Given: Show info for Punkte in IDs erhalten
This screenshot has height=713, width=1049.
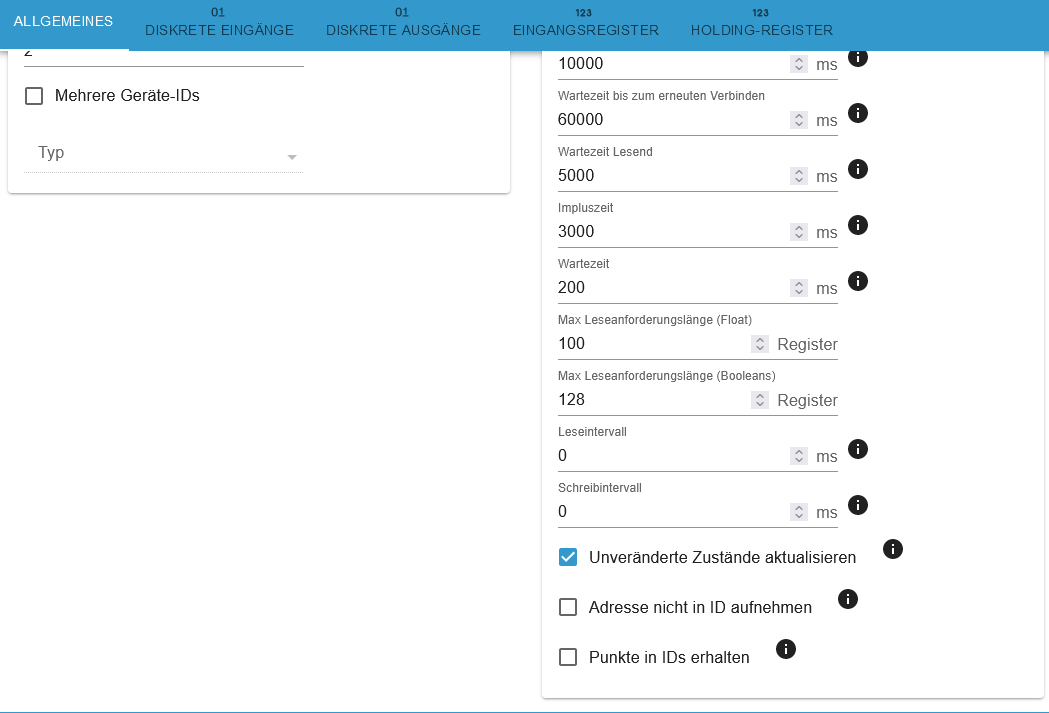Looking at the screenshot, I should pos(786,649).
